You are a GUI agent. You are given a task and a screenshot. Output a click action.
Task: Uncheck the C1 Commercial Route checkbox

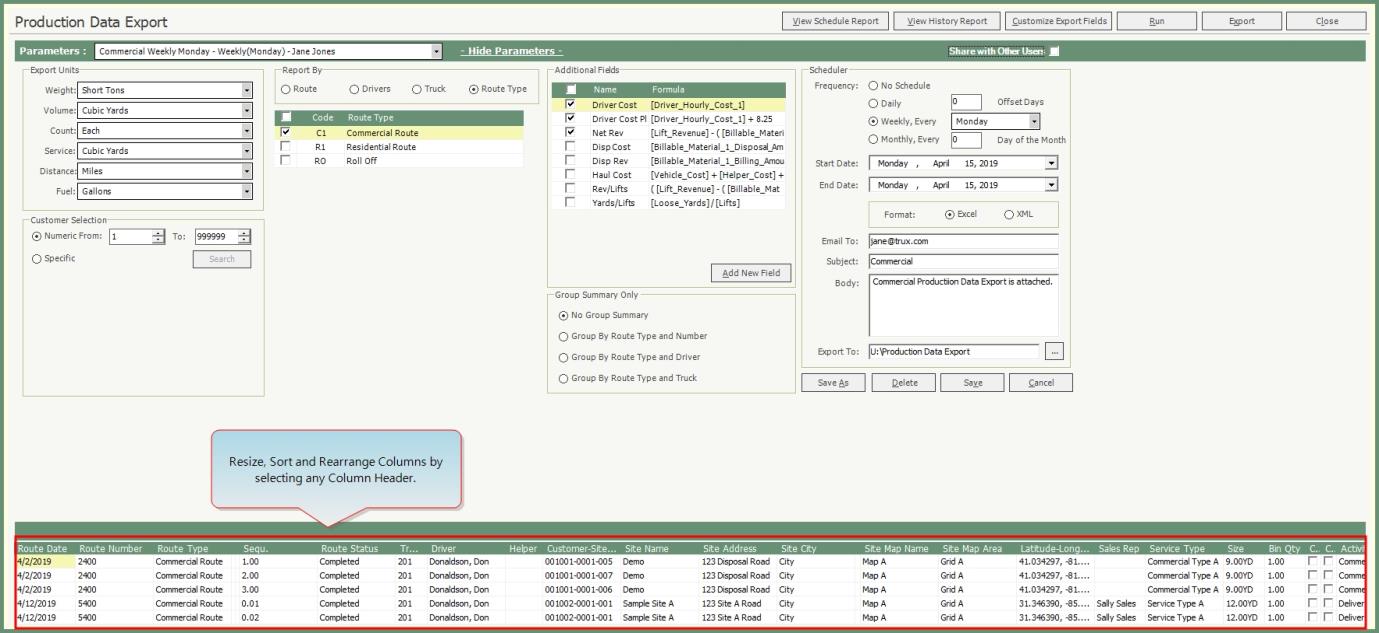point(286,132)
